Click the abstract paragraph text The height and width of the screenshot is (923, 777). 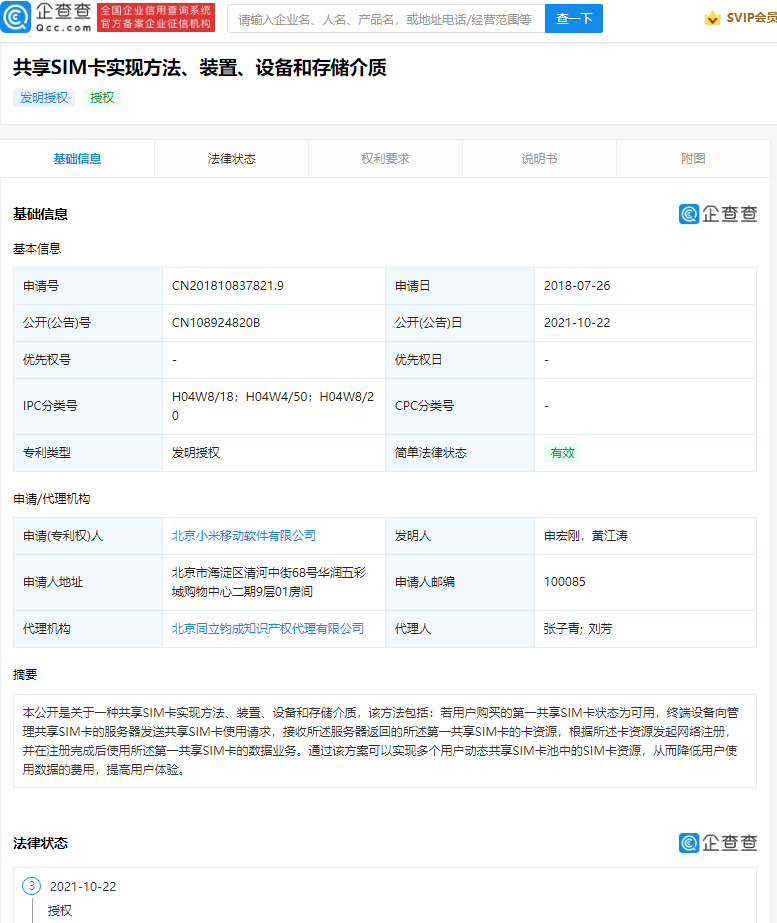[381, 741]
